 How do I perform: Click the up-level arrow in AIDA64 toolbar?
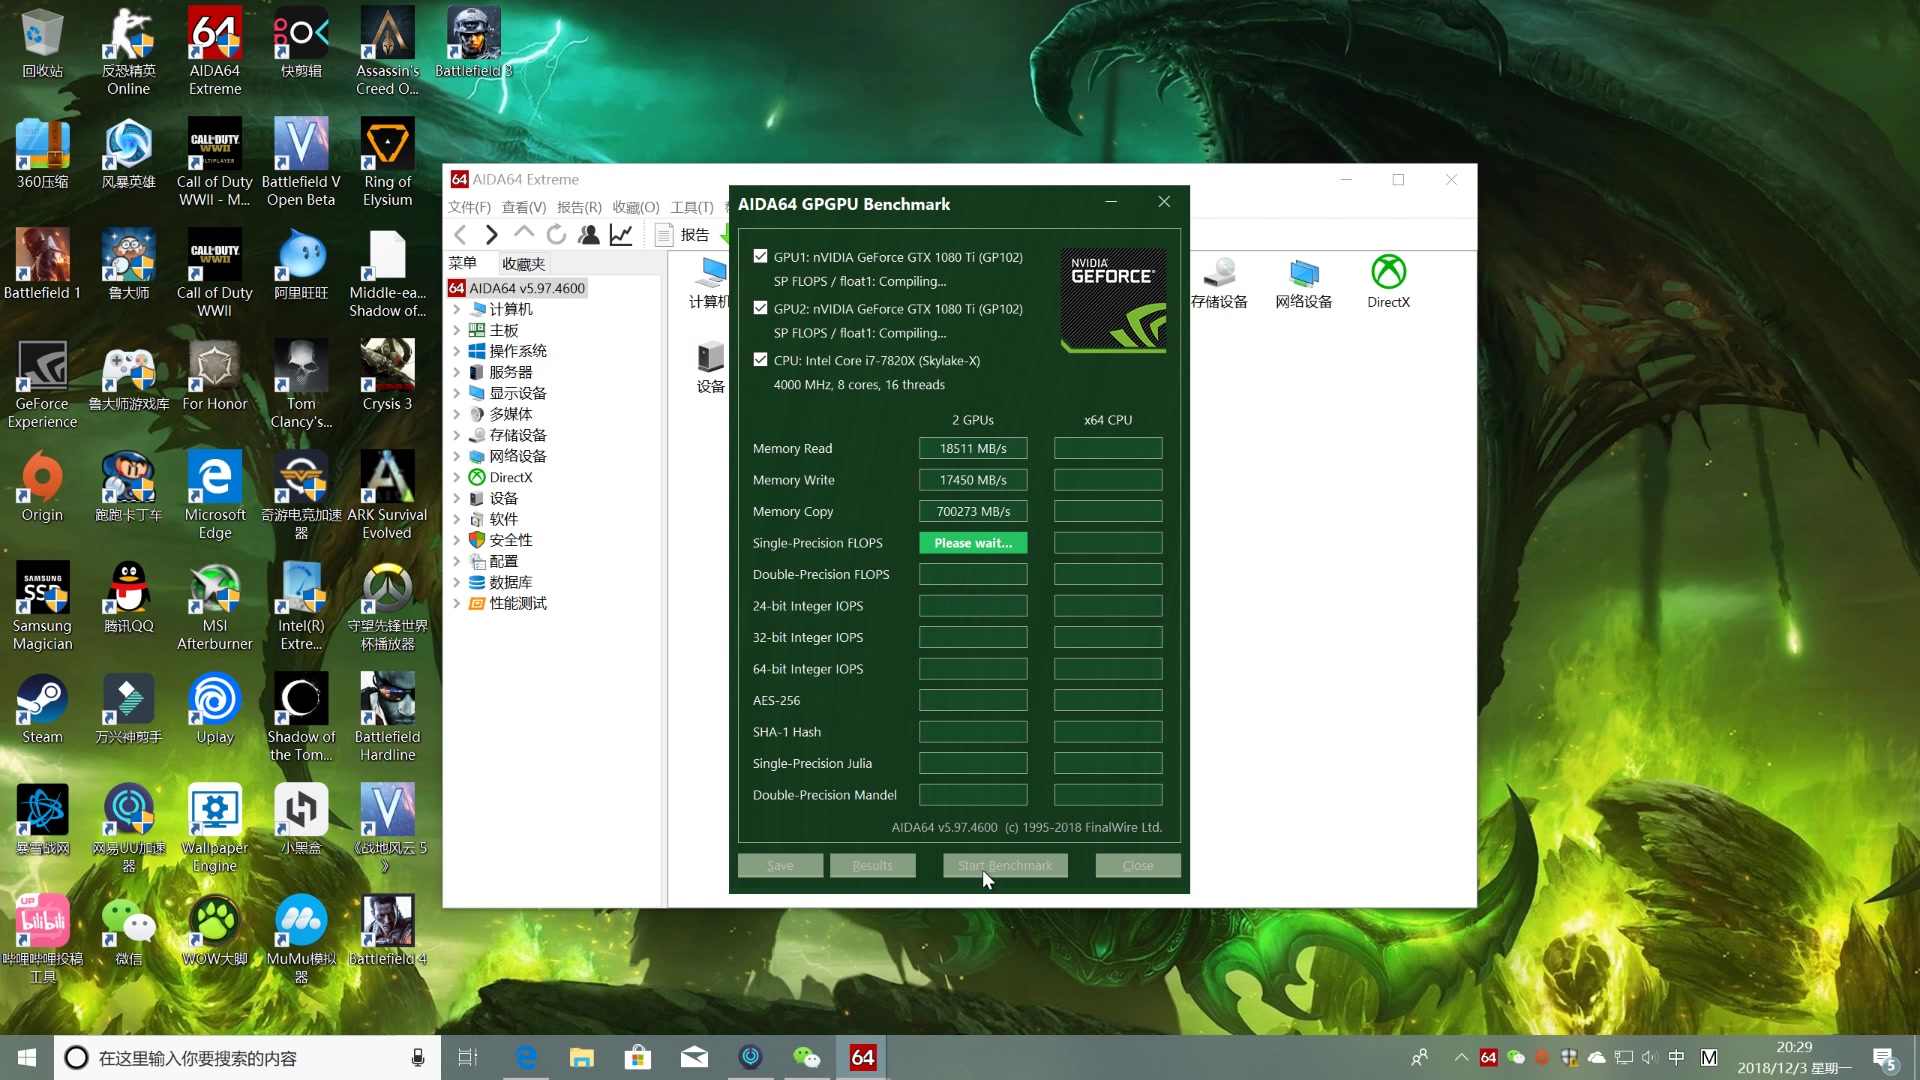[x=524, y=234]
